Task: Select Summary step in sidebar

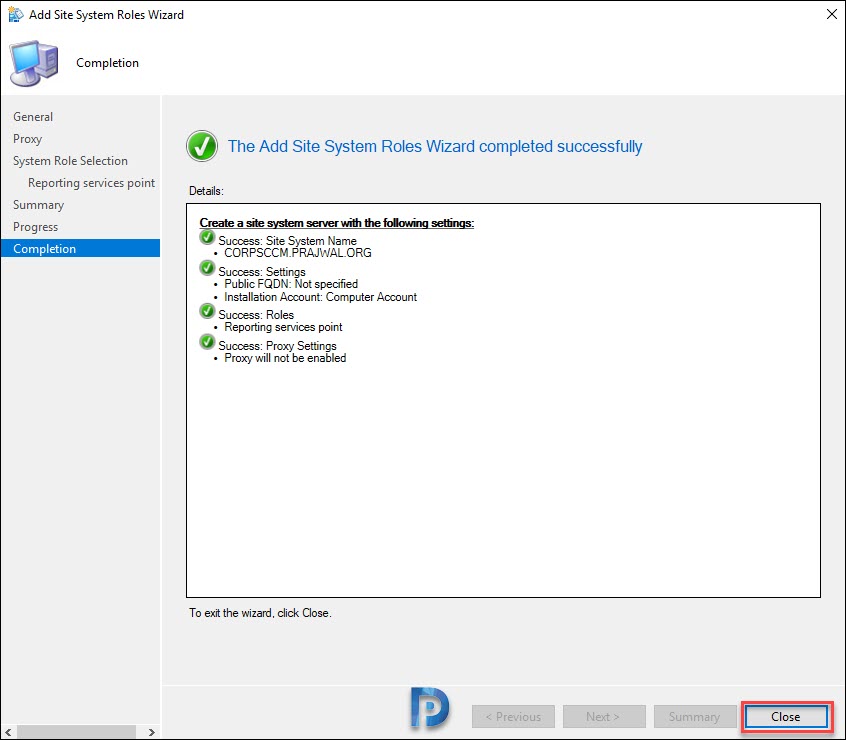Action: click(x=38, y=205)
